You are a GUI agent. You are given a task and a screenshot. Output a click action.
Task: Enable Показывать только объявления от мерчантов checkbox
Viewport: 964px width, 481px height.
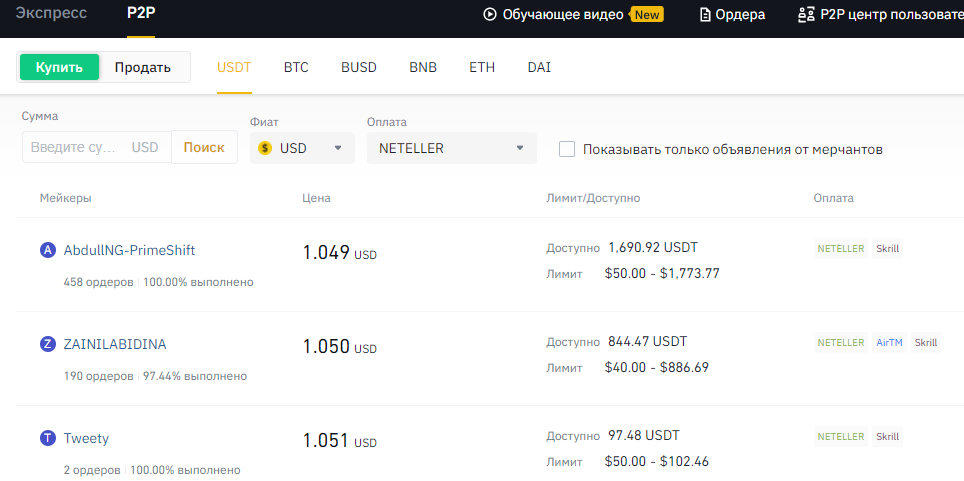[567, 149]
